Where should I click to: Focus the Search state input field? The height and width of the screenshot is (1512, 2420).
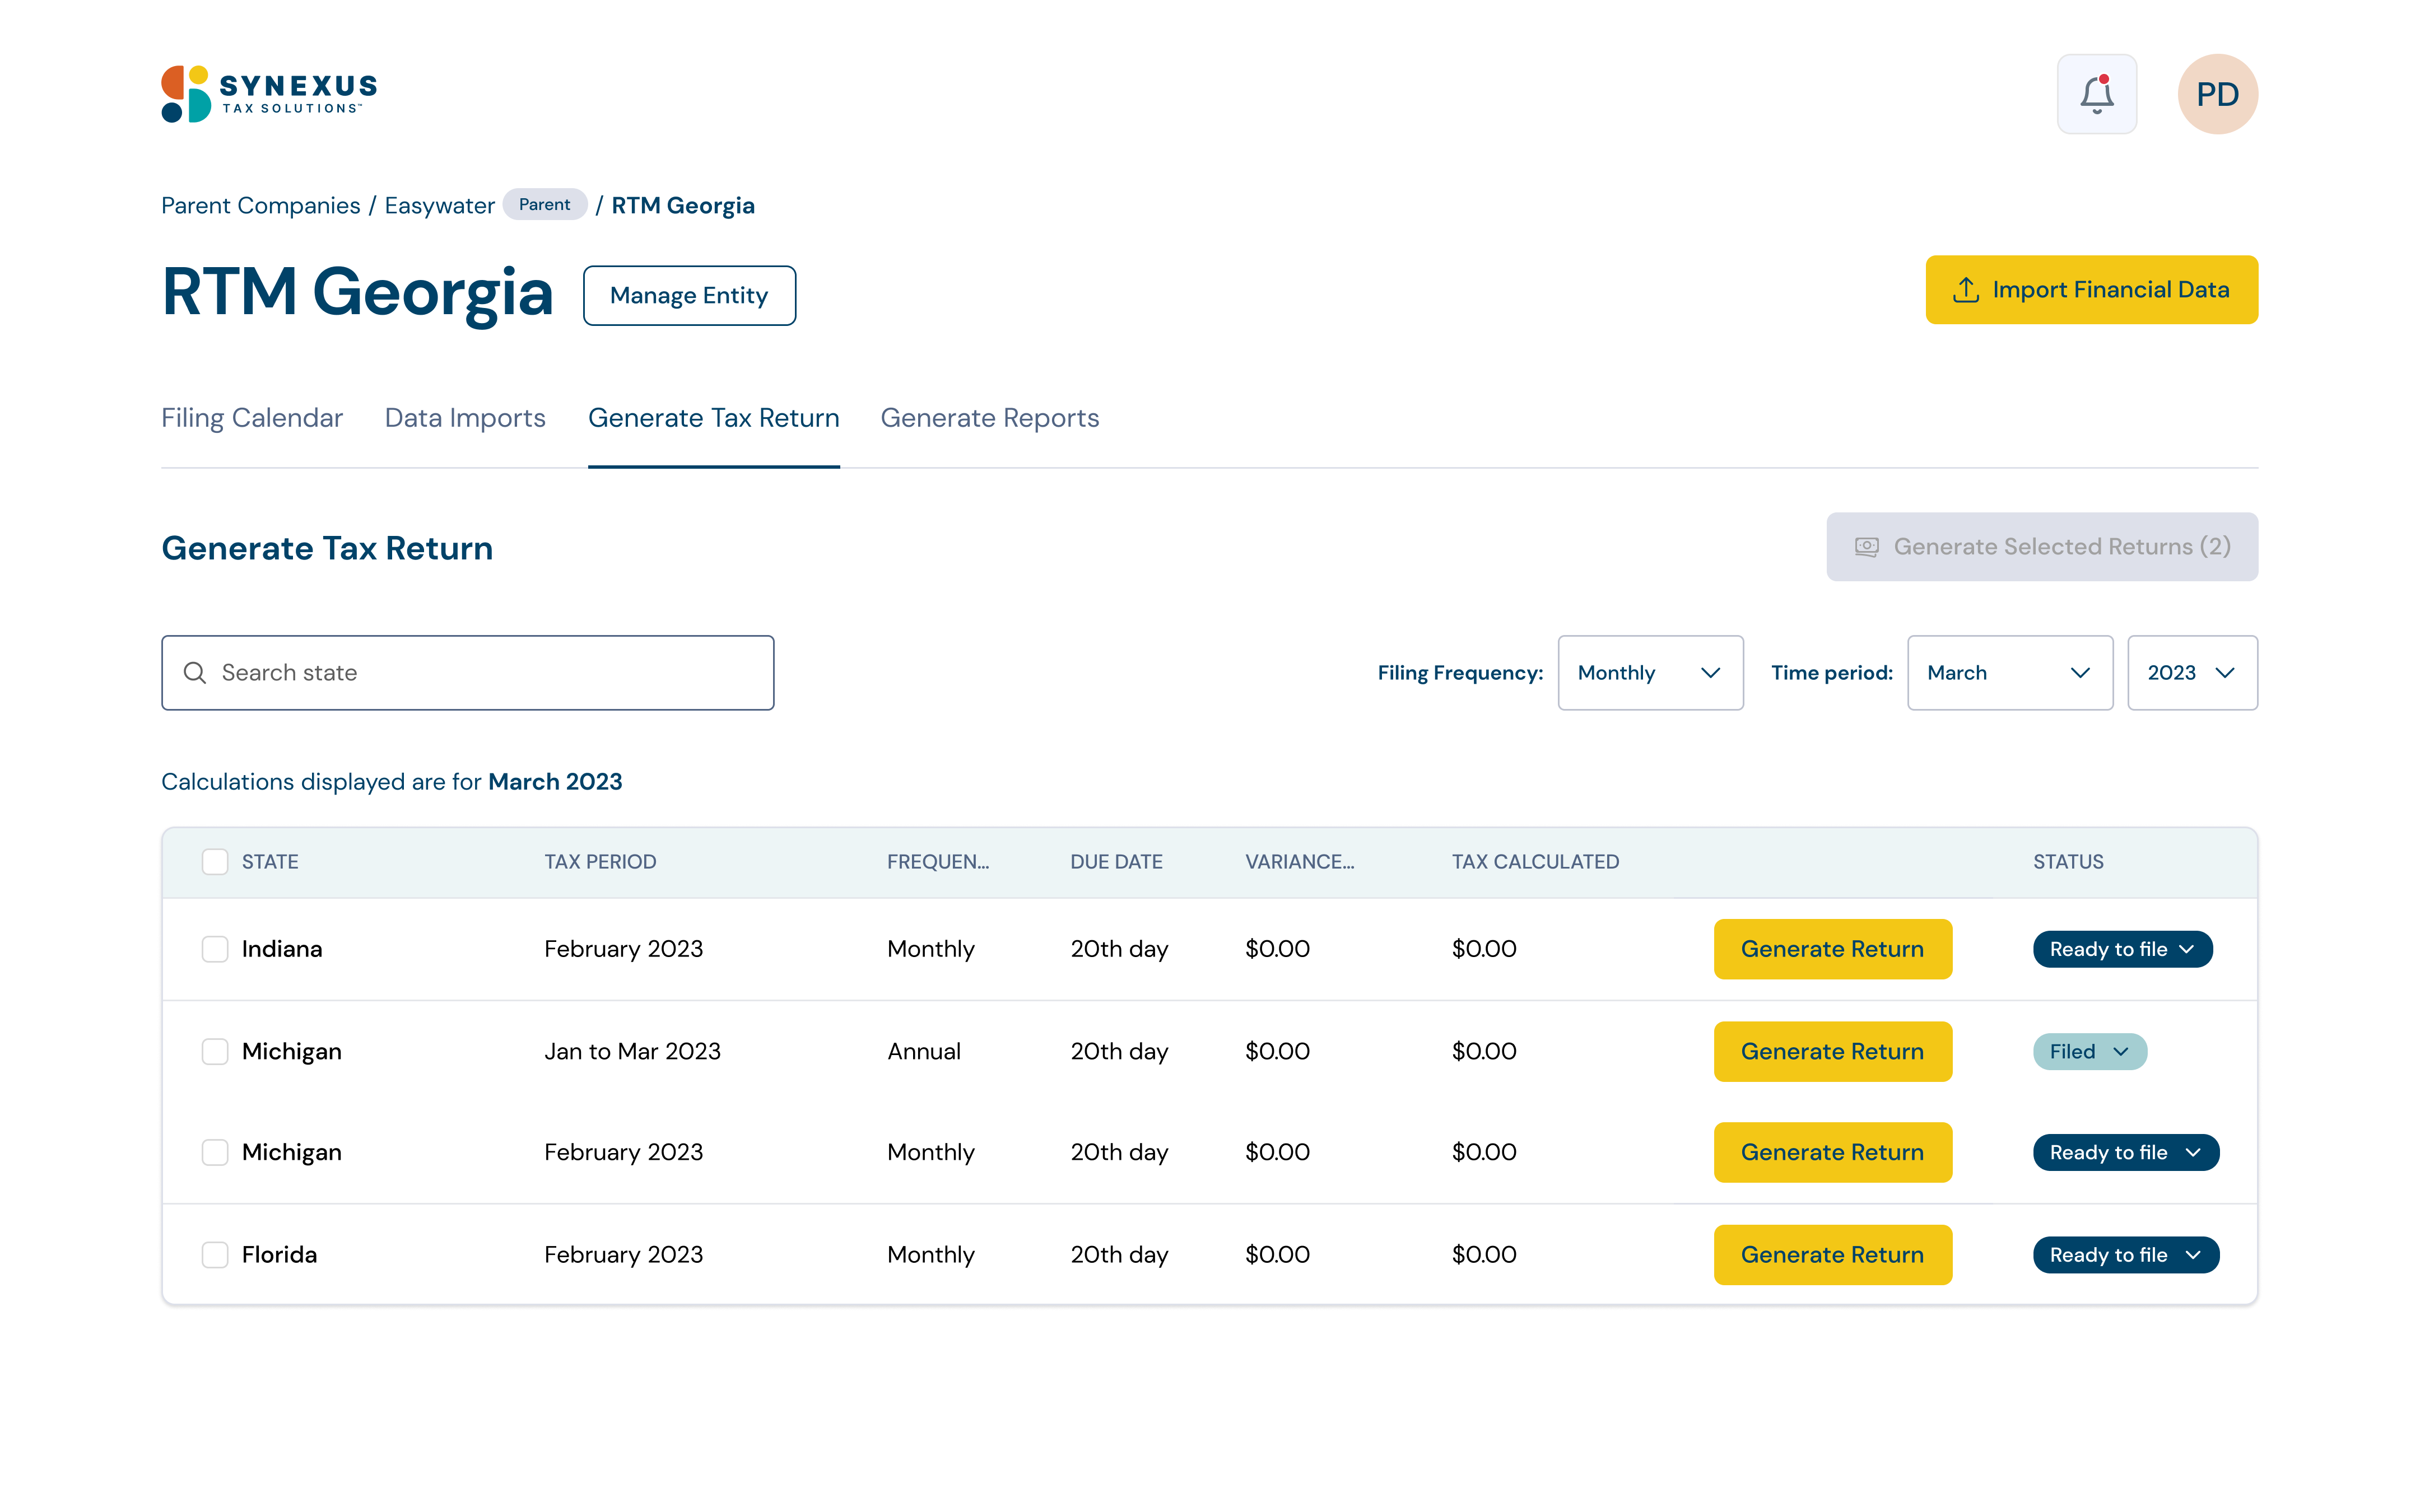pos(490,673)
